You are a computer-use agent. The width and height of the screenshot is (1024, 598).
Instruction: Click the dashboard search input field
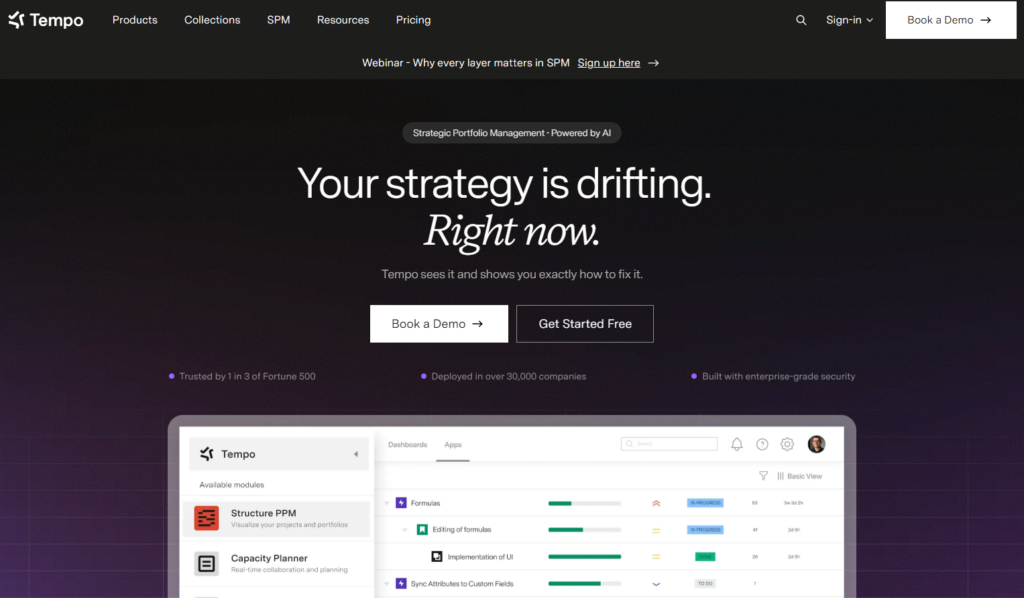pos(669,444)
